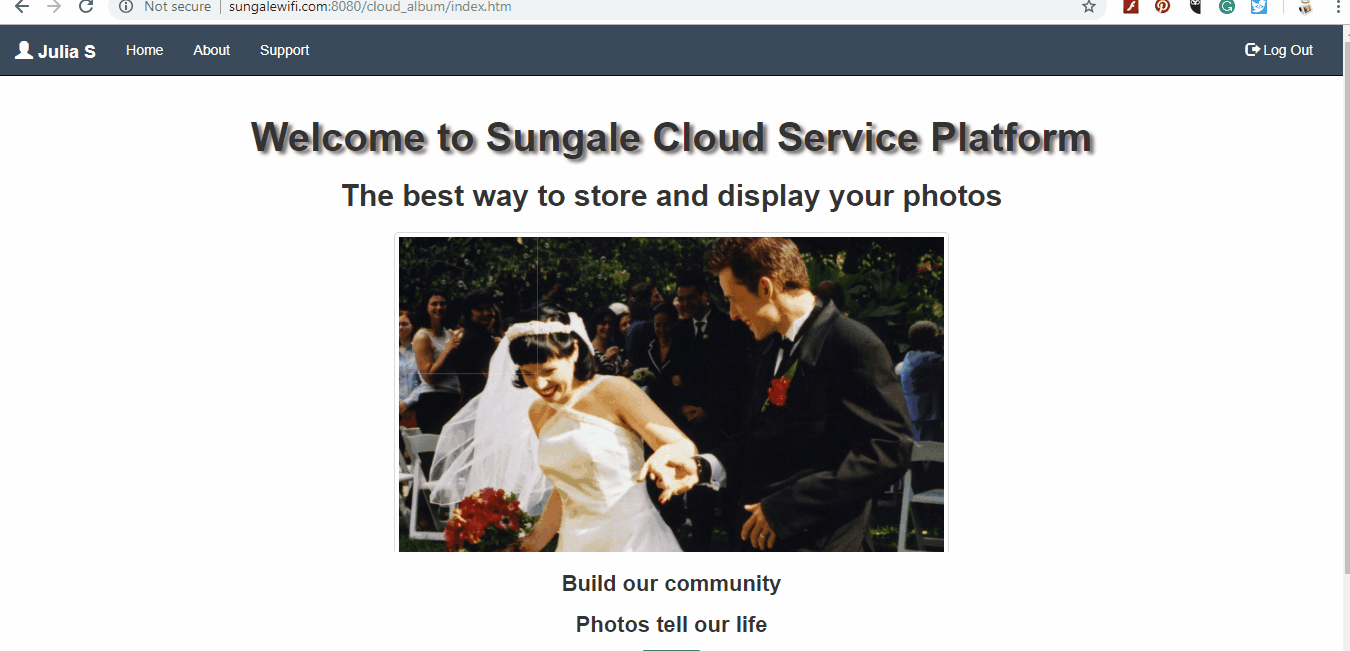Click the owl extension icon

1195,7
